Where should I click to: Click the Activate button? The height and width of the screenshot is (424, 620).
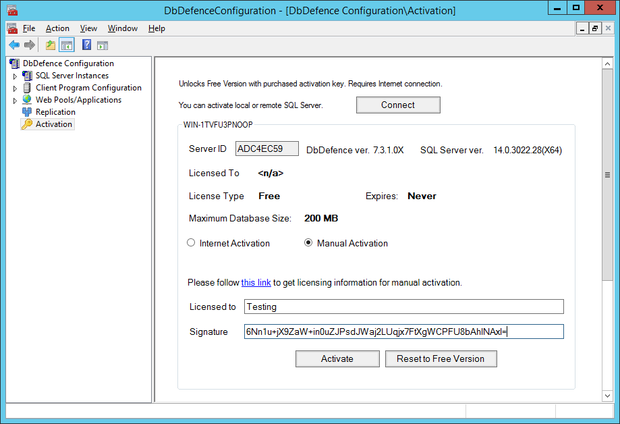336,358
